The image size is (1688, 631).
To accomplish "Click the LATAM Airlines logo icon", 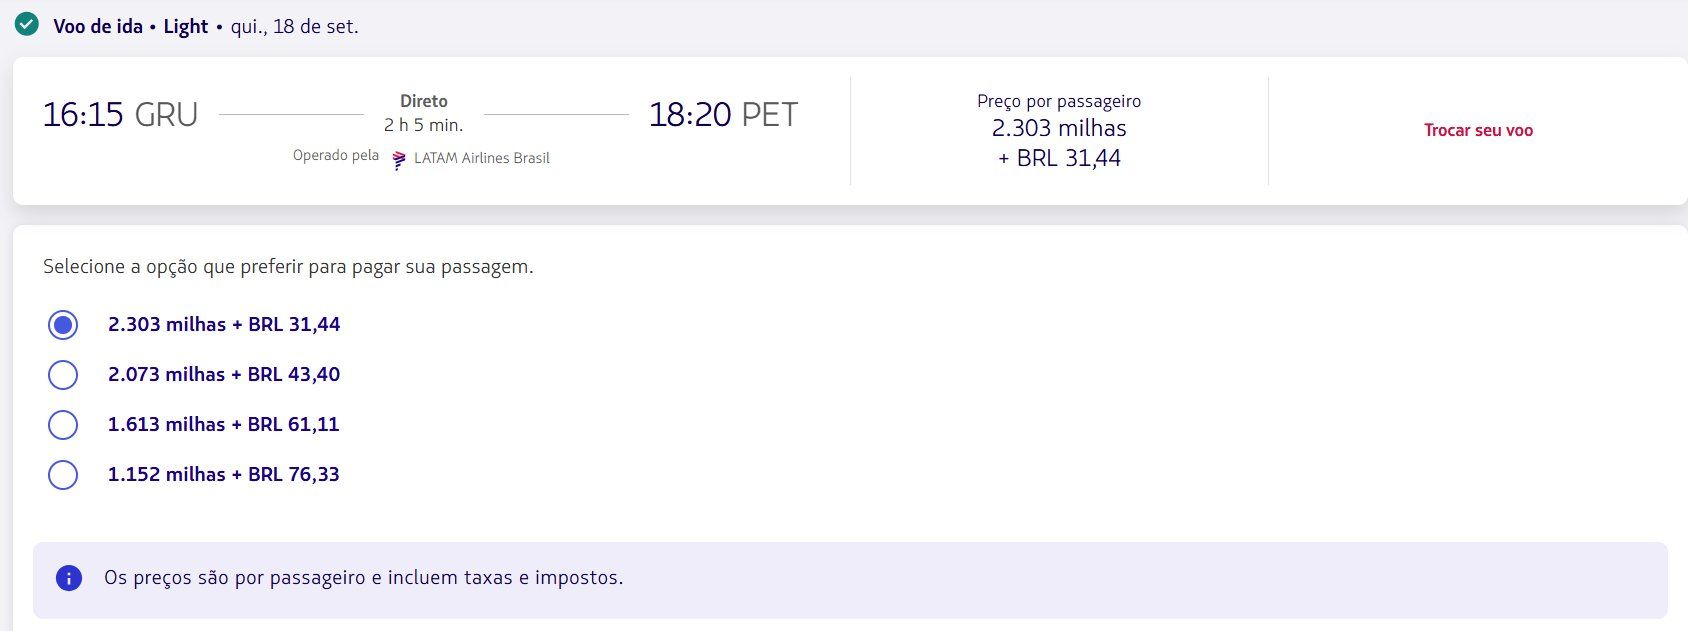I will tap(399, 159).
